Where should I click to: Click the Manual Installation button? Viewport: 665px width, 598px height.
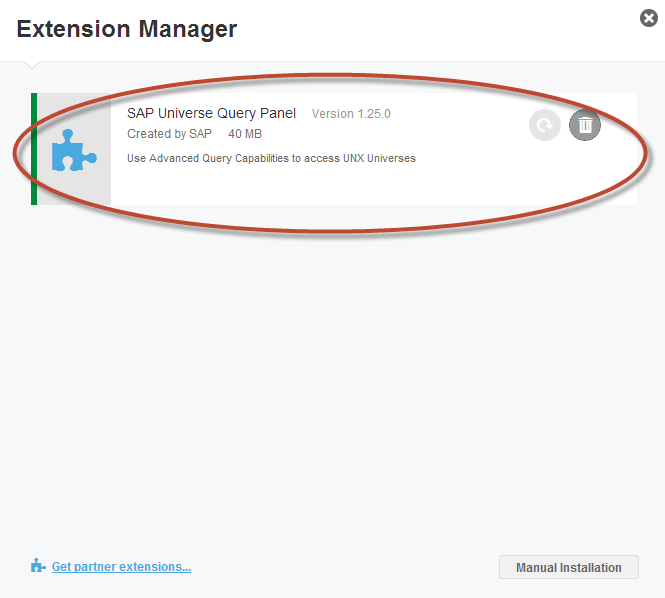click(569, 567)
